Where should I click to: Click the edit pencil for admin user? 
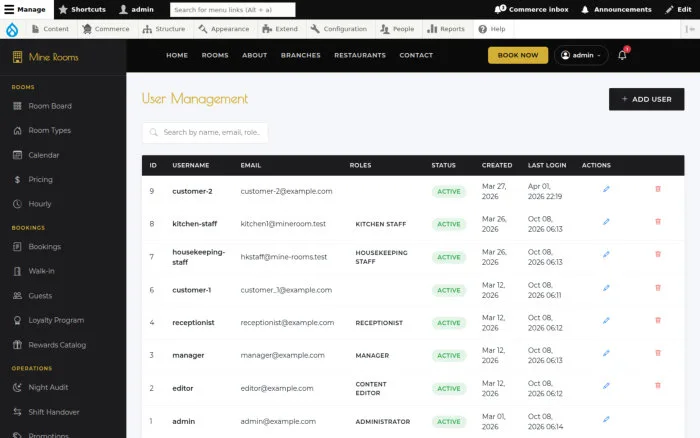[606, 419]
